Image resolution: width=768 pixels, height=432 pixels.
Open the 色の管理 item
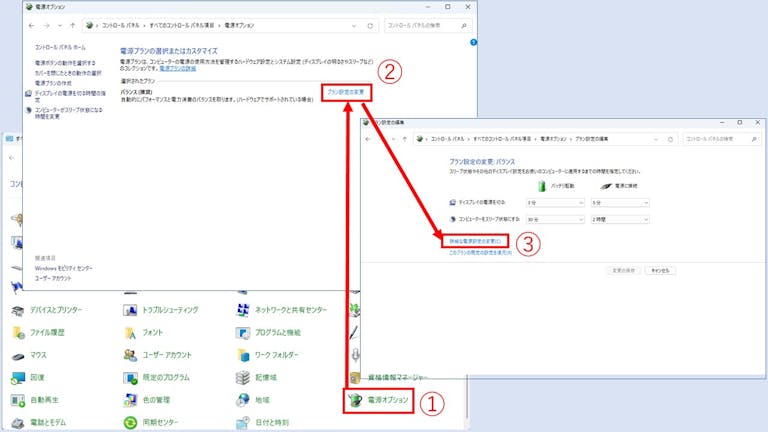(x=147, y=400)
